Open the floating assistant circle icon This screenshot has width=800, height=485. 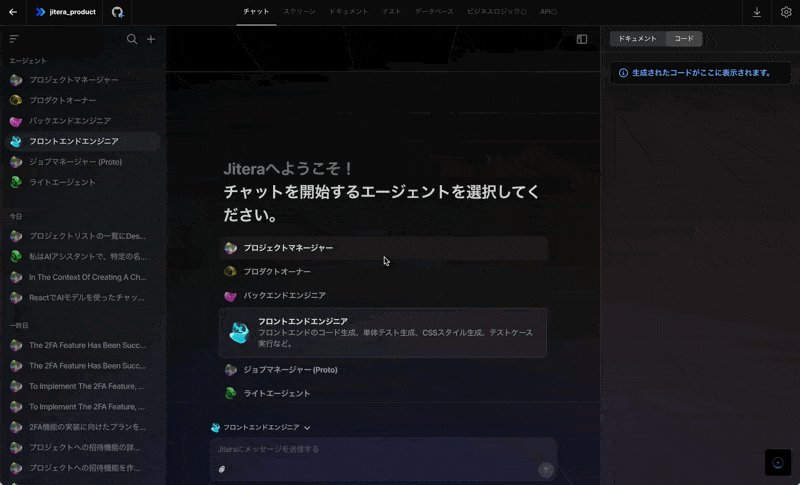(778, 463)
